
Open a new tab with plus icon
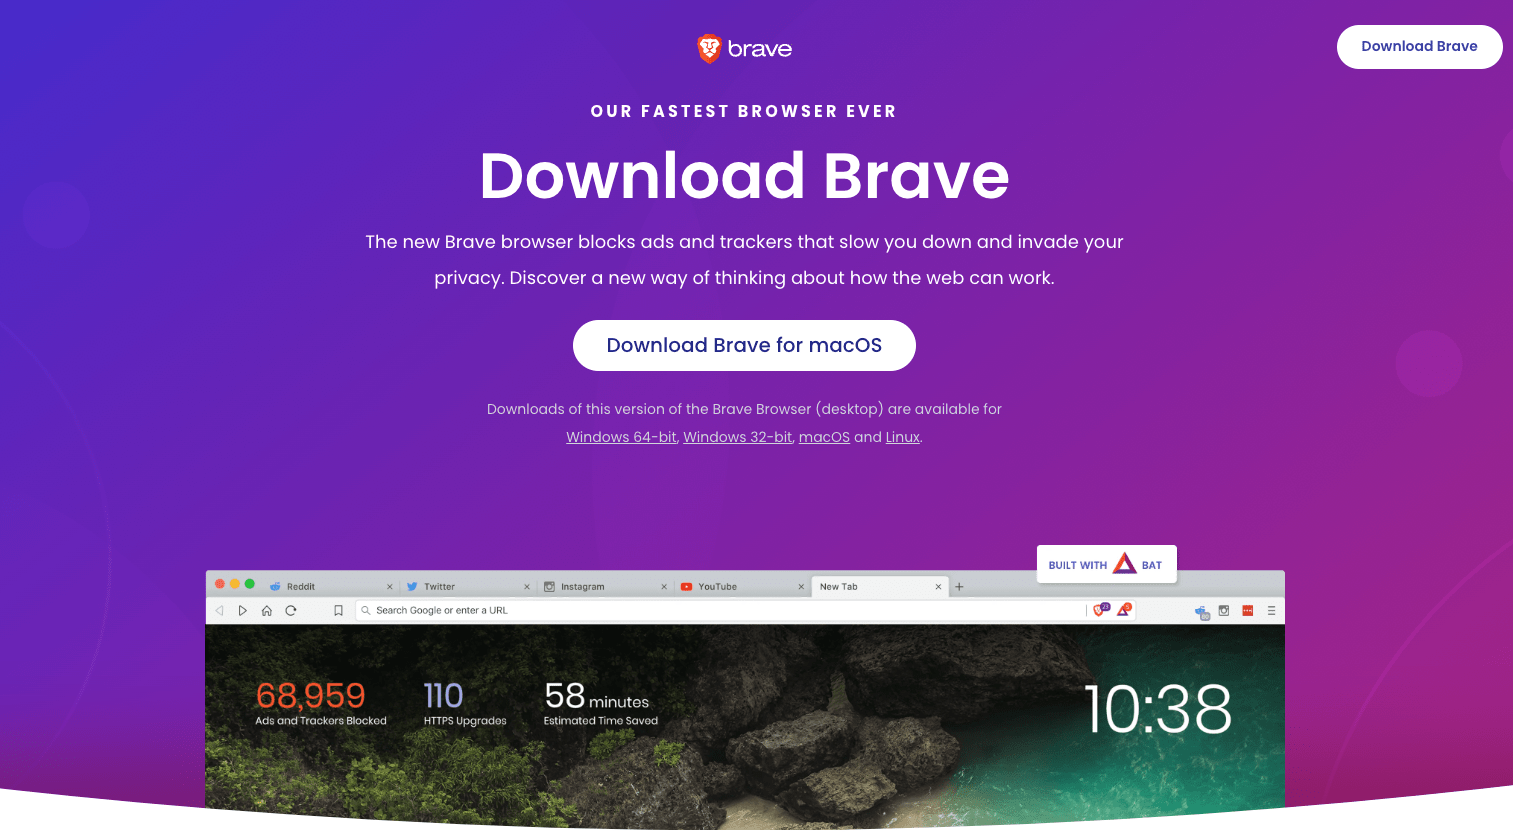coord(959,587)
